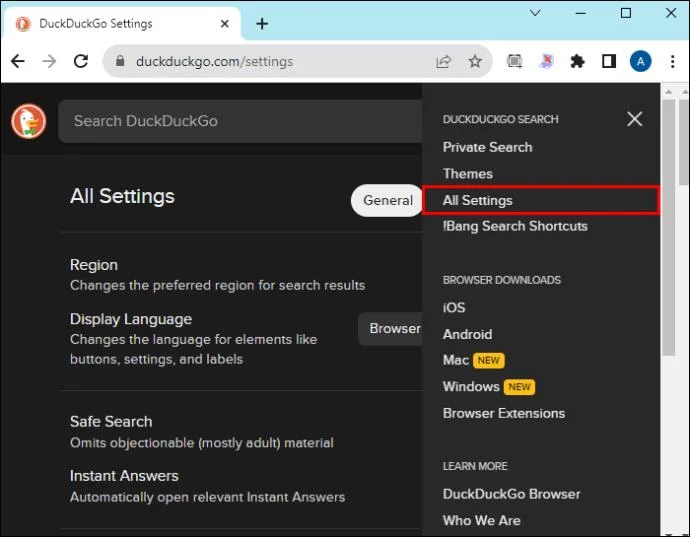Open Themes in the side menu
690x537 pixels.
[467, 173]
